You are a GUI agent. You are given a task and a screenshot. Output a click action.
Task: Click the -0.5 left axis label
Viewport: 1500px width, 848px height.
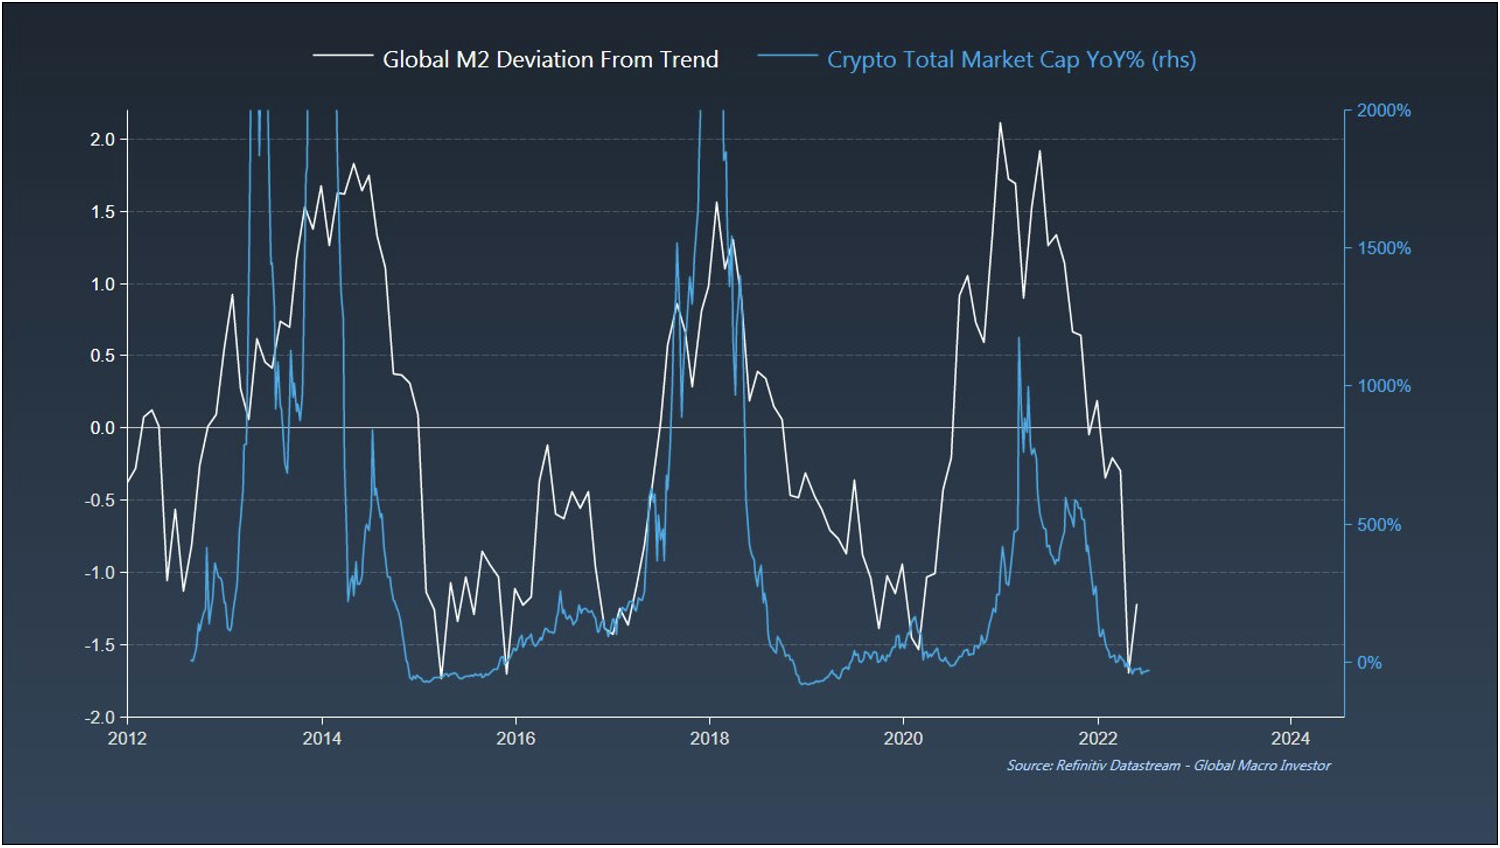[99, 500]
